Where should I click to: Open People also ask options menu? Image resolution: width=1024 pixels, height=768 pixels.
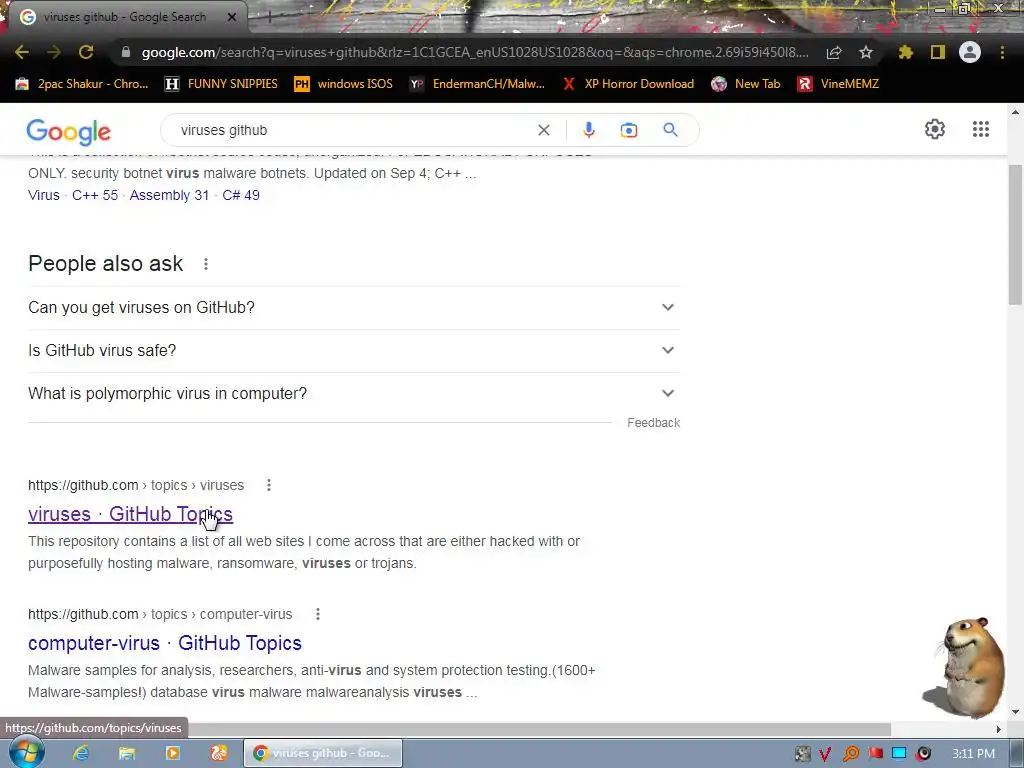click(x=206, y=264)
